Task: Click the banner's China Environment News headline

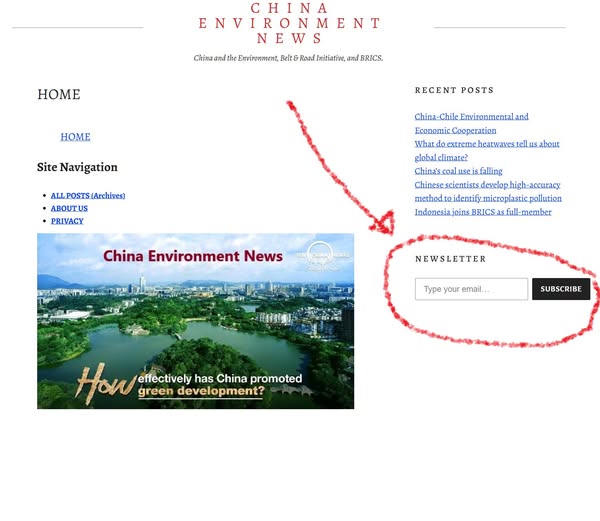Action: click(x=192, y=256)
